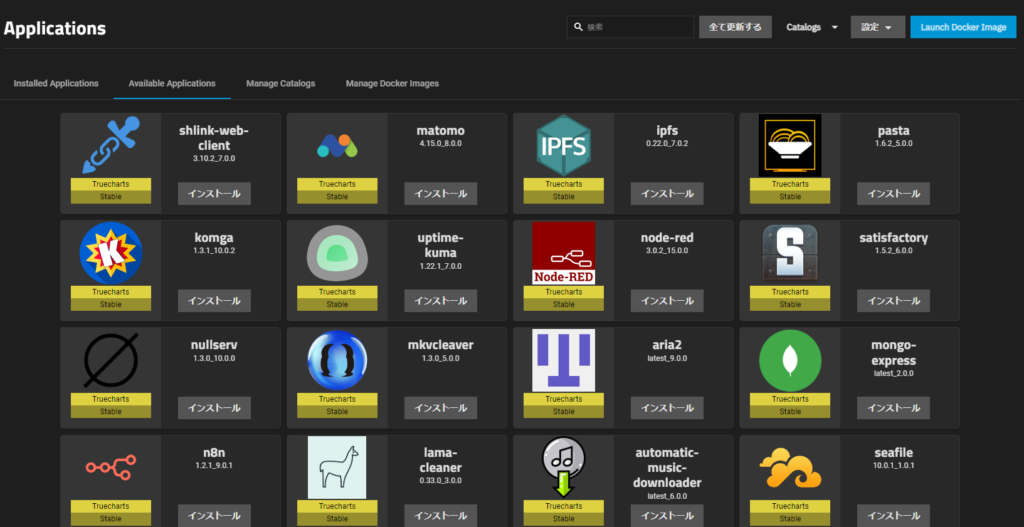Screen dimensions: 1024x527
Task: Click the satisfactory app icon
Action: pyautogui.click(x=790, y=252)
